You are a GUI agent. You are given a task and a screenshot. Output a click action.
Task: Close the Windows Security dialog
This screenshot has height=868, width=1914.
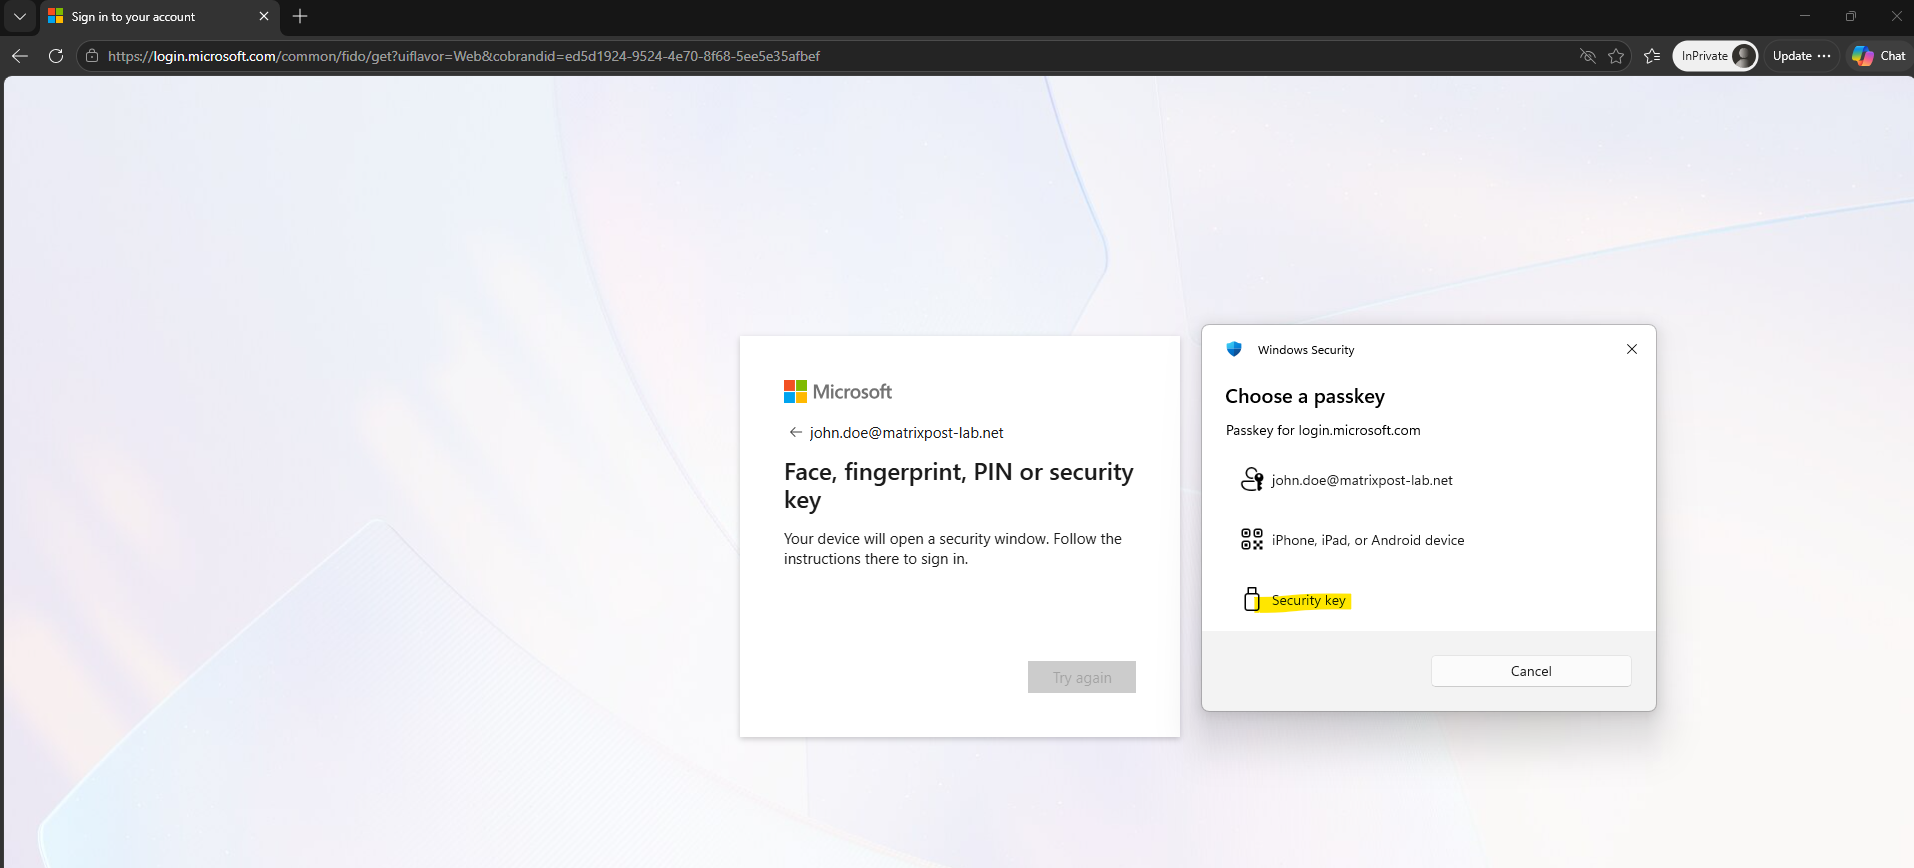(1632, 349)
